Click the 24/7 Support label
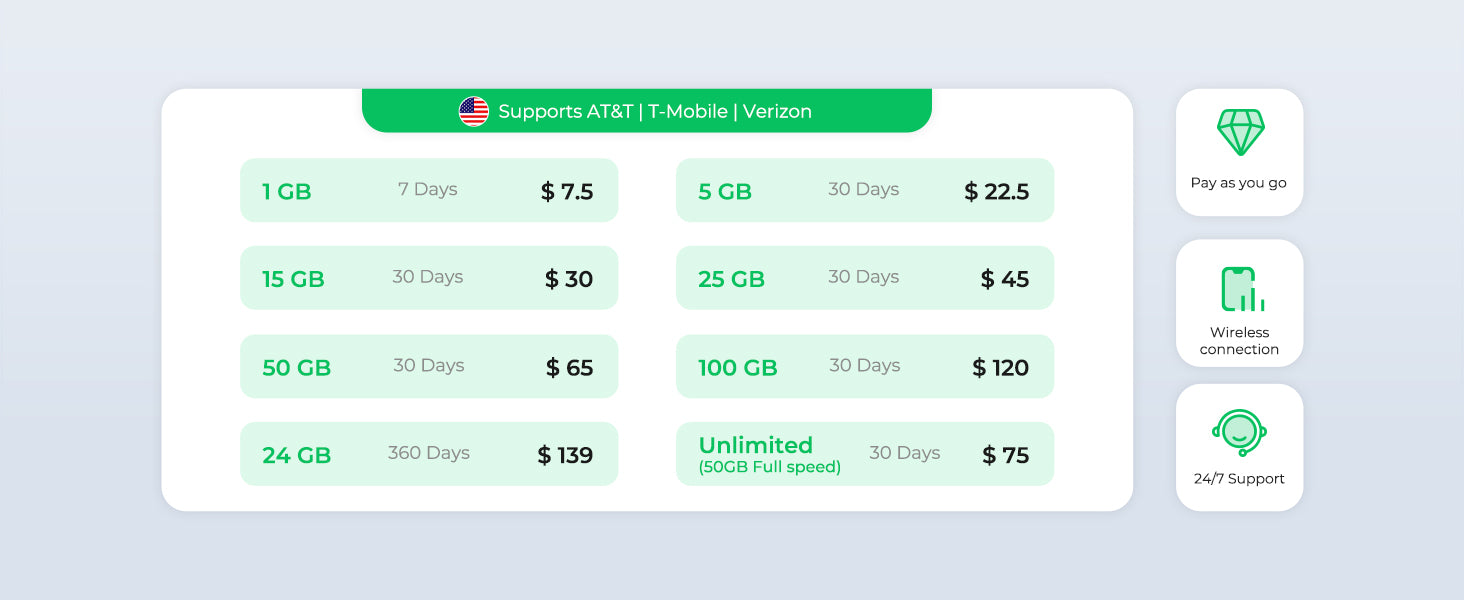The width and height of the screenshot is (1464, 600). [1239, 479]
